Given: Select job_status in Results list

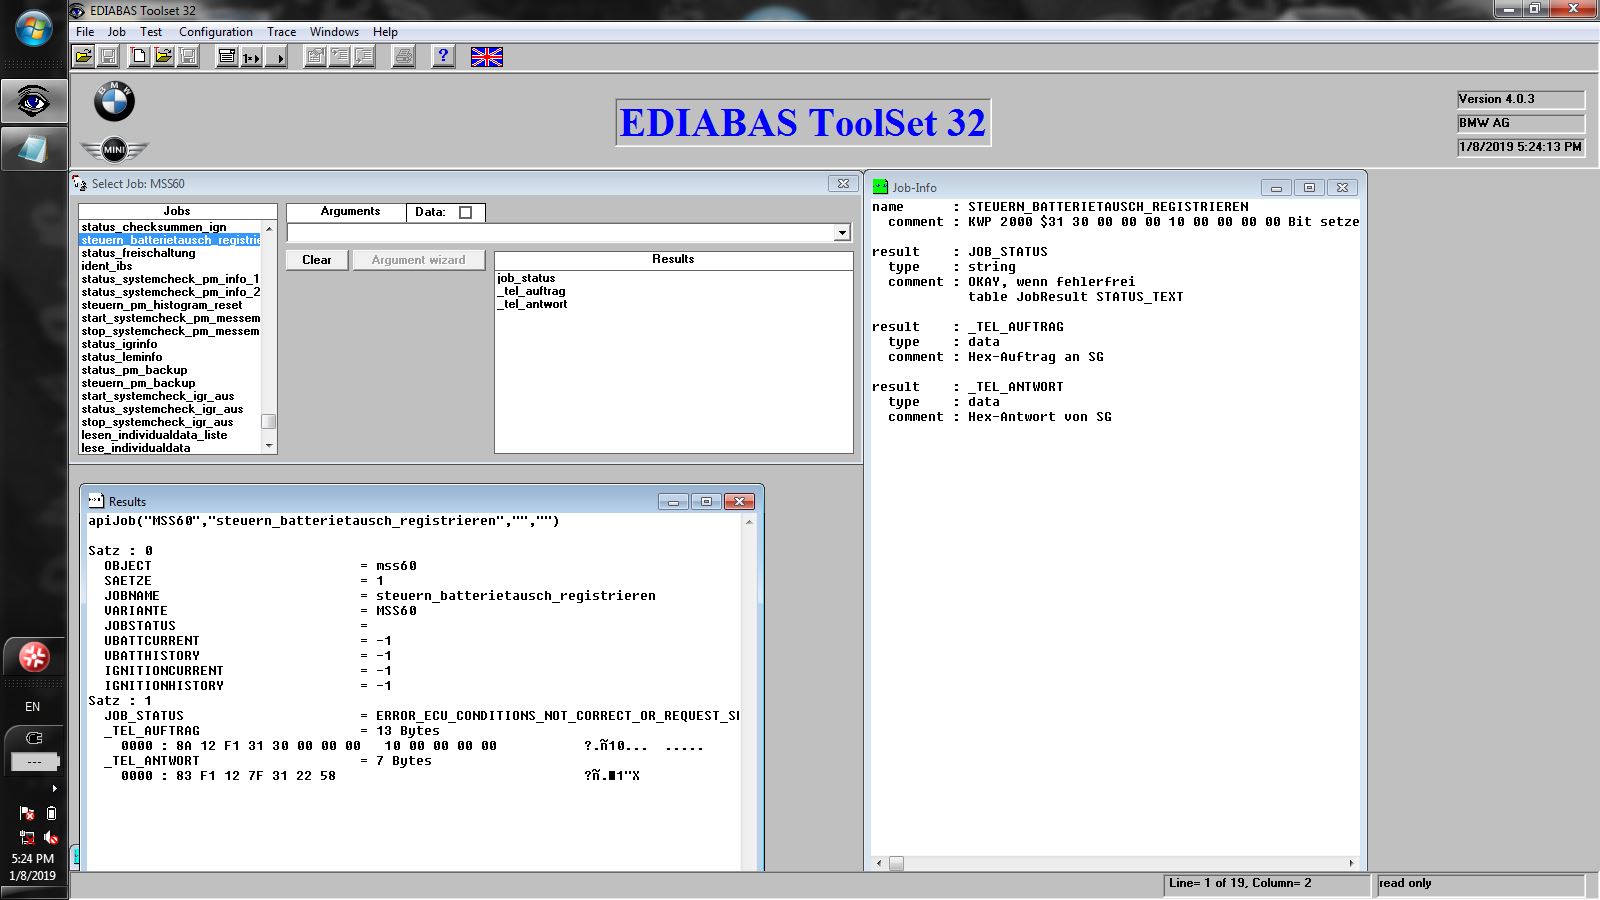Looking at the screenshot, I should [526, 278].
